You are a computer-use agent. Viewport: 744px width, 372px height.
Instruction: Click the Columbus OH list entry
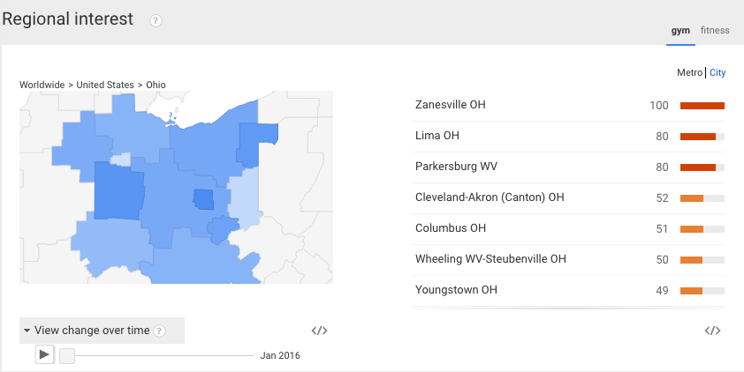point(568,229)
